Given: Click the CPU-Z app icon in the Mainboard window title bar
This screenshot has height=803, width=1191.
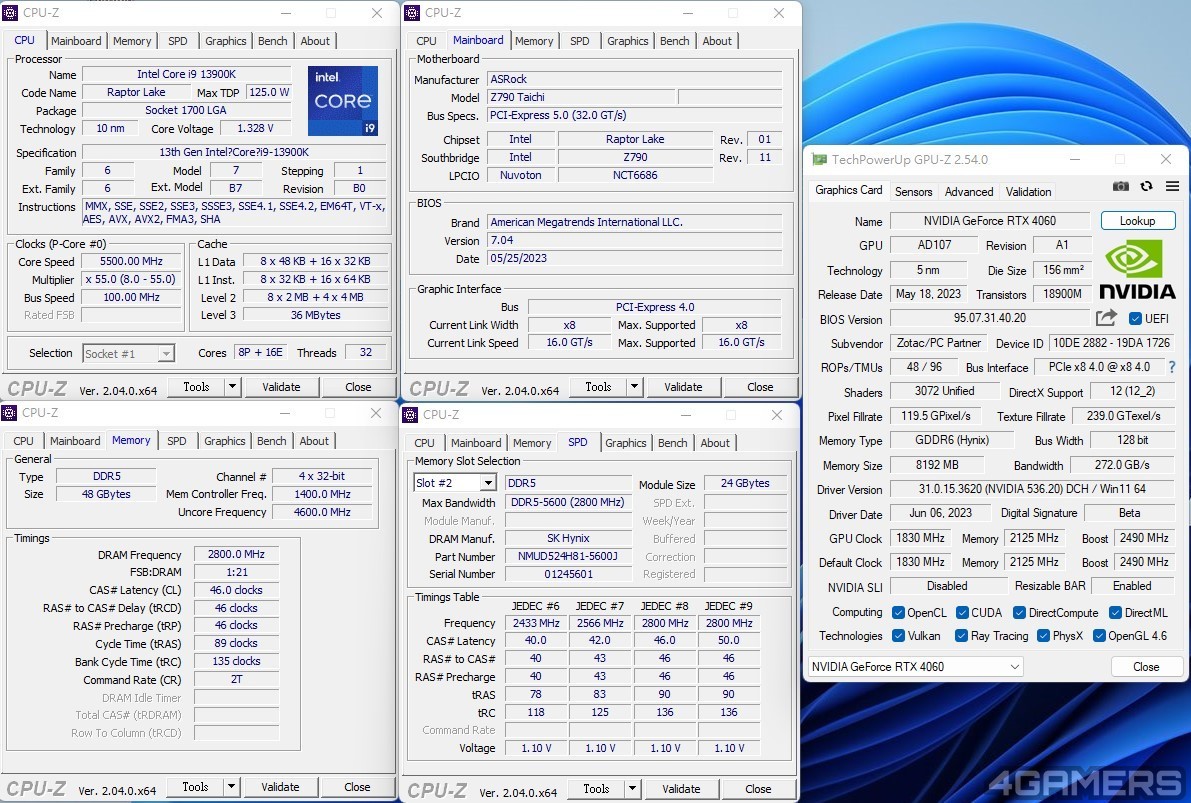Looking at the screenshot, I should (x=412, y=13).
